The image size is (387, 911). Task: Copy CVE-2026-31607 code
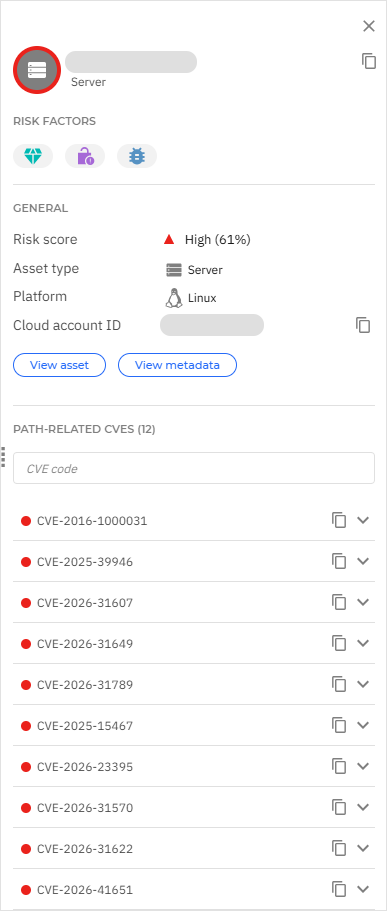[339, 602]
